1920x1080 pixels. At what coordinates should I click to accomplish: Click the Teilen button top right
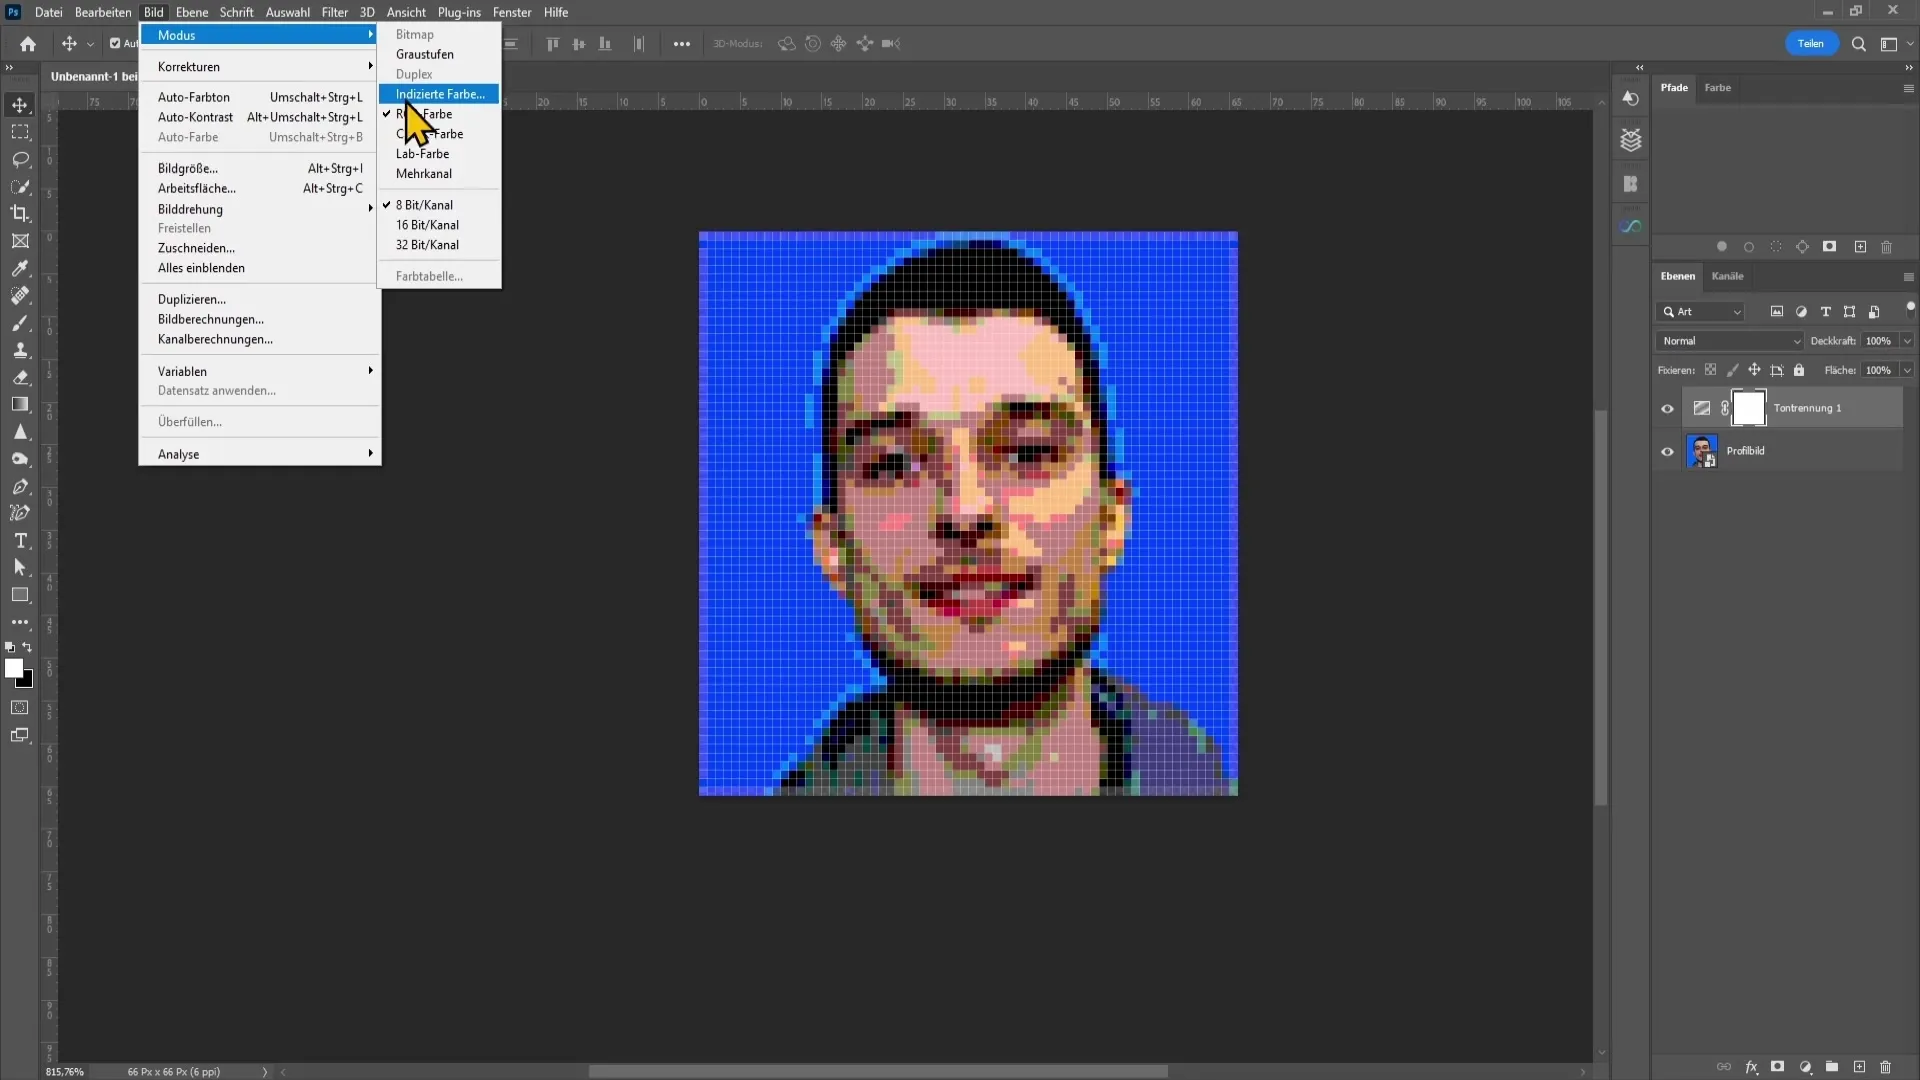tap(1811, 44)
